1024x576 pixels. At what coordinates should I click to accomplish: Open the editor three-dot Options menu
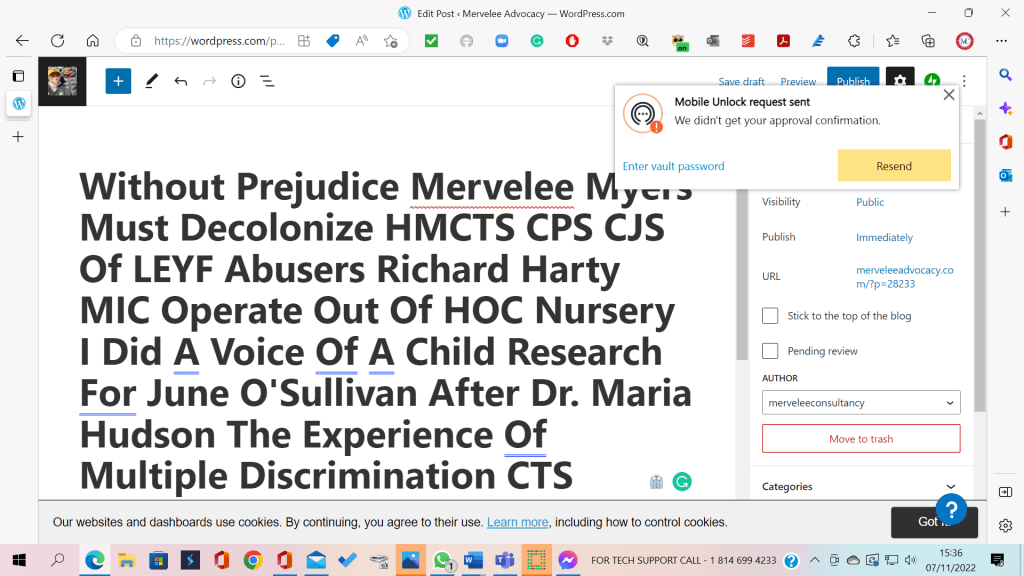pos(964,81)
